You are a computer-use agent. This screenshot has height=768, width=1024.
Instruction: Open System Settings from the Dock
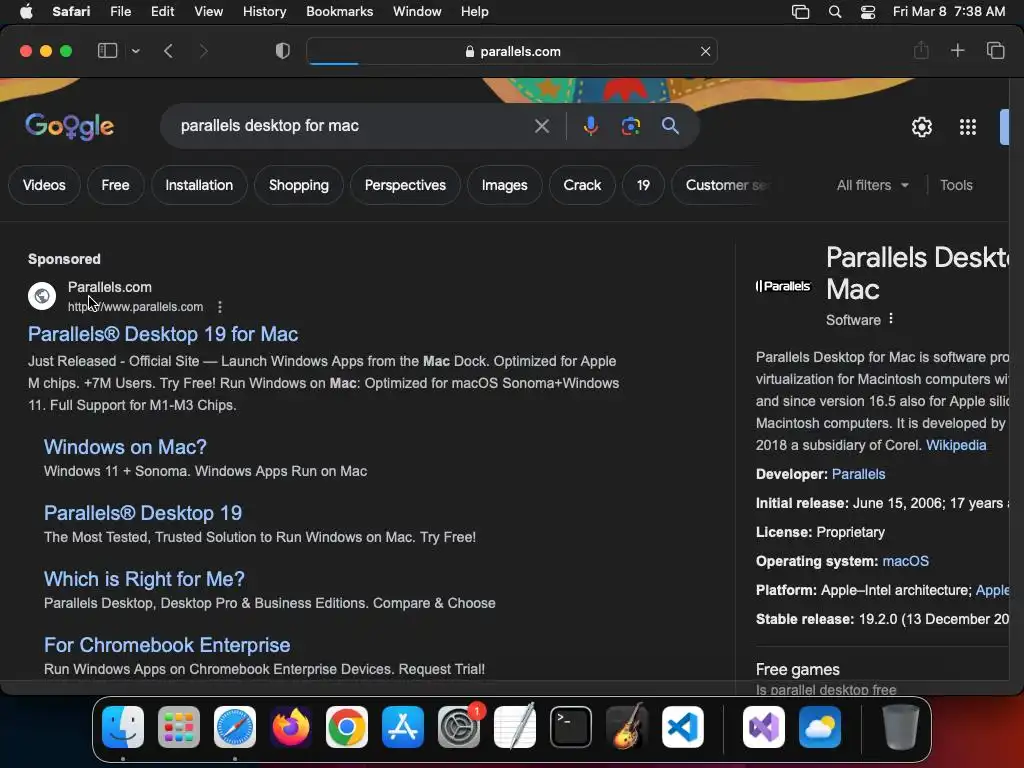(x=458, y=727)
